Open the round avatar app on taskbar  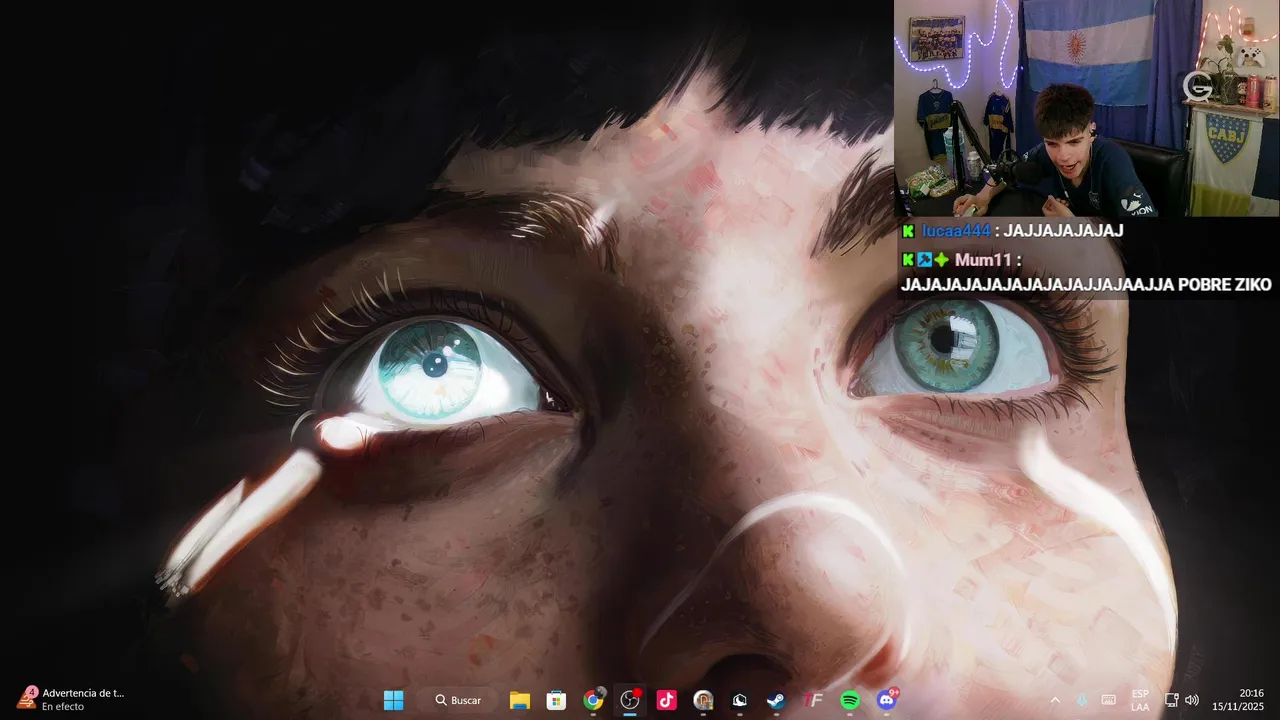point(703,700)
